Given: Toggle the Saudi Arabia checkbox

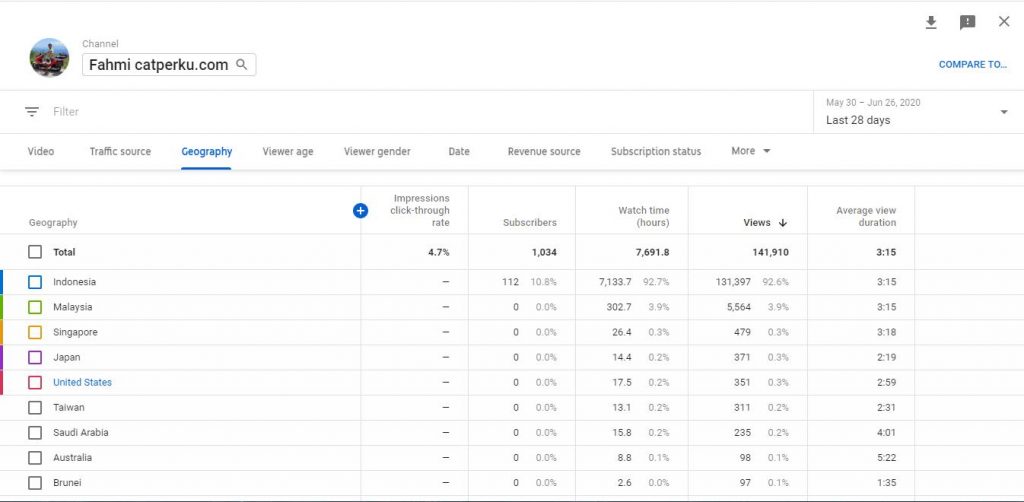Looking at the screenshot, I should [x=35, y=433].
